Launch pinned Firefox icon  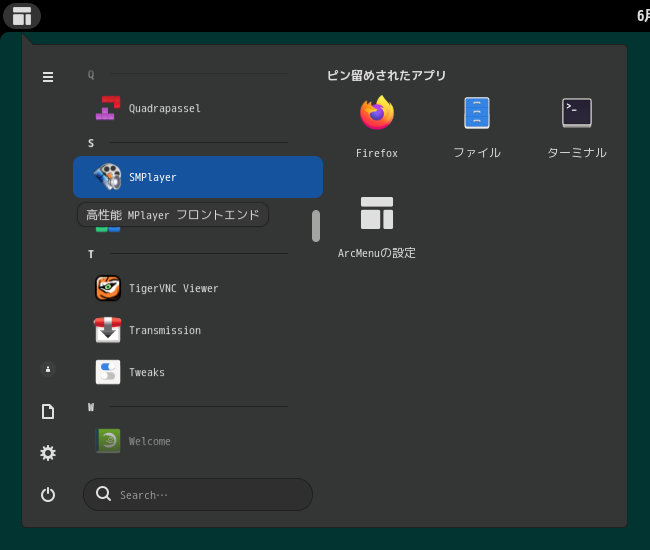tap(377, 113)
